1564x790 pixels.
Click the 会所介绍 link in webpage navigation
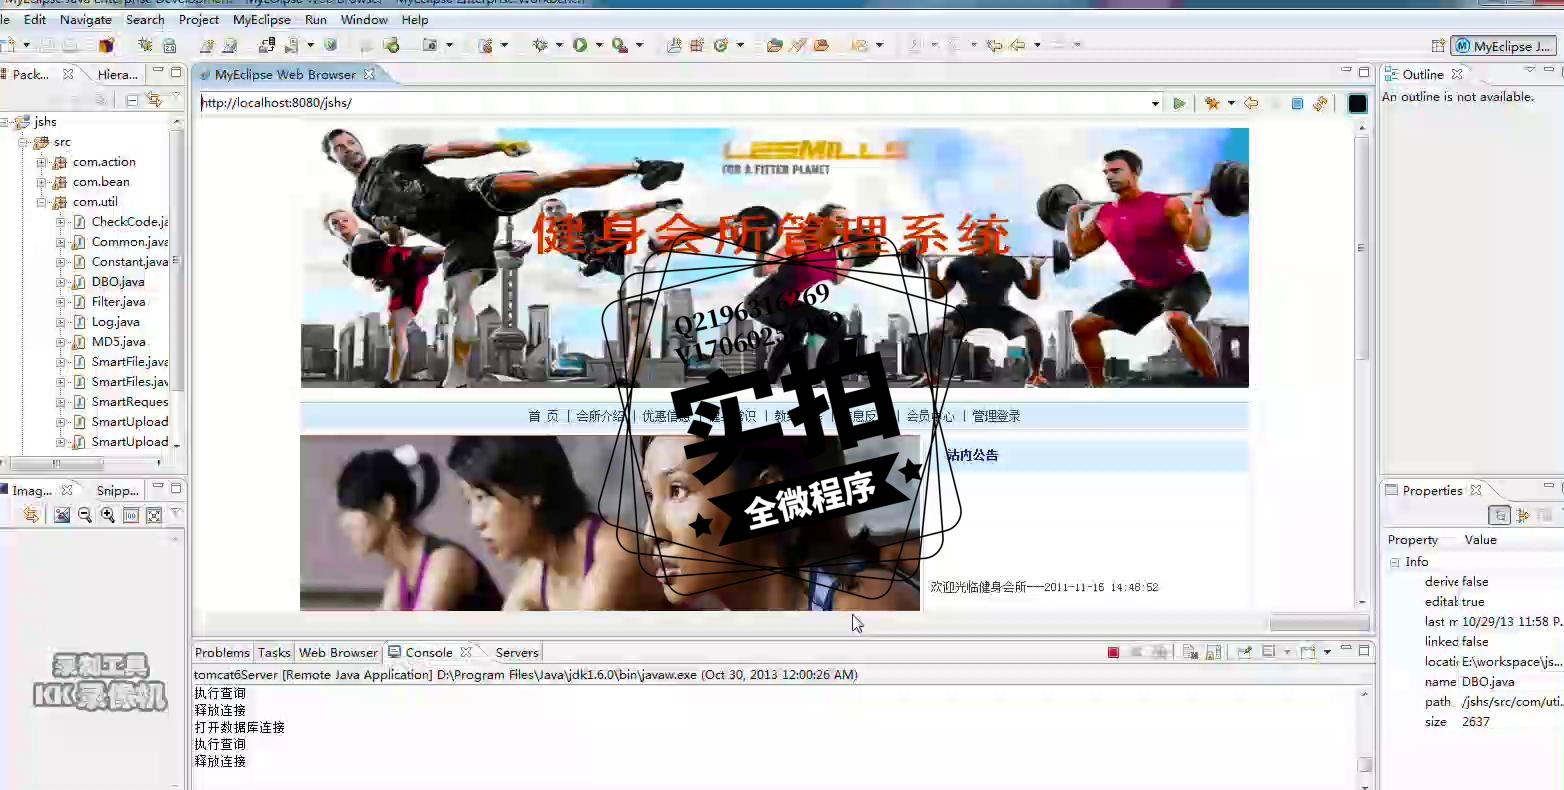pos(600,416)
